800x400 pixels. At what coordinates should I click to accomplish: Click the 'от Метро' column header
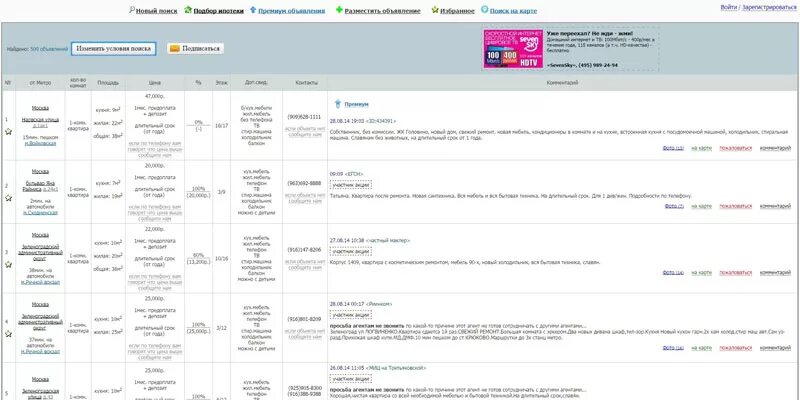[x=40, y=83]
